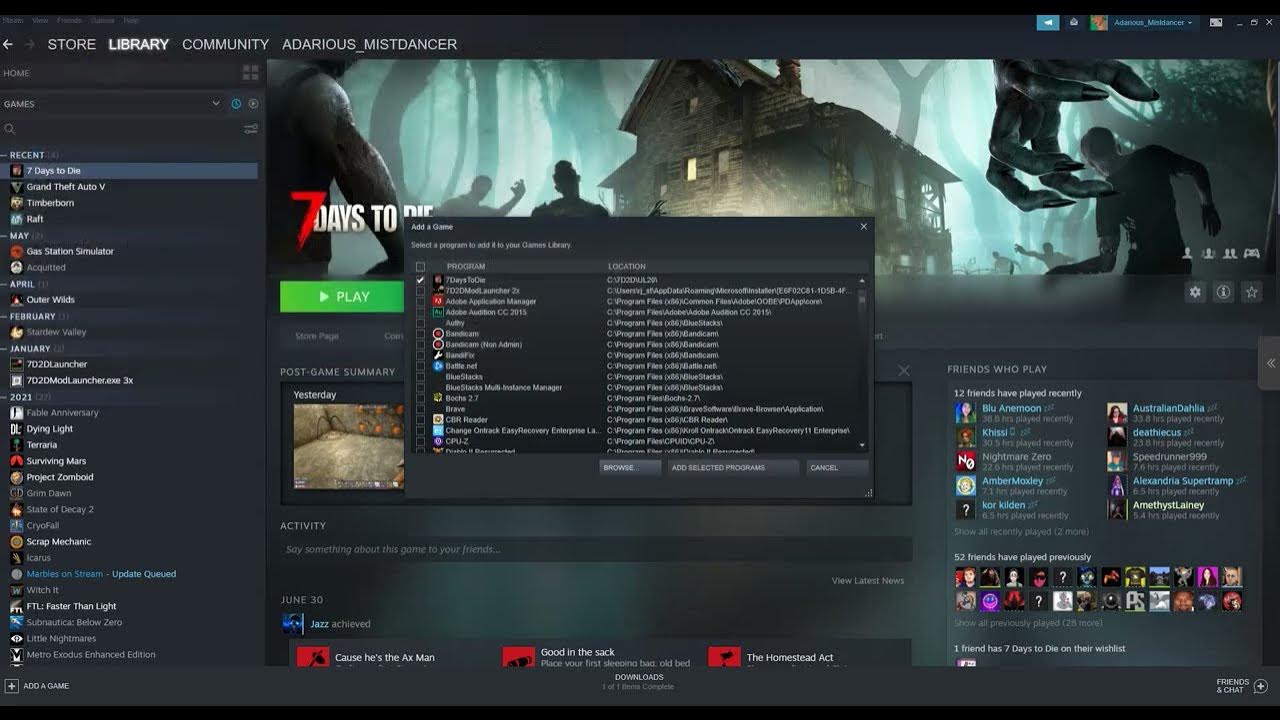Click the recent activity clock icon in GAMES bar

236,104
